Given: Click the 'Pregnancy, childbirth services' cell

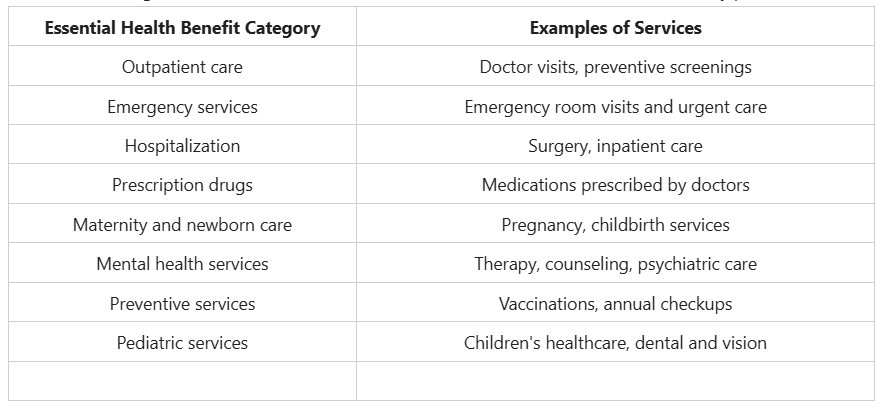Looking at the screenshot, I should pyautogui.click(x=615, y=225).
